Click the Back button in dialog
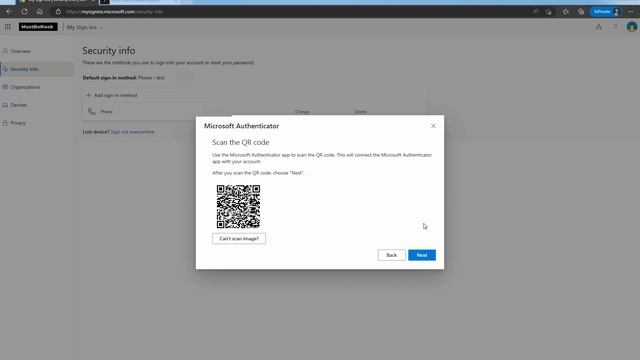This screenshot has height=360, width=640. (391, 255)
